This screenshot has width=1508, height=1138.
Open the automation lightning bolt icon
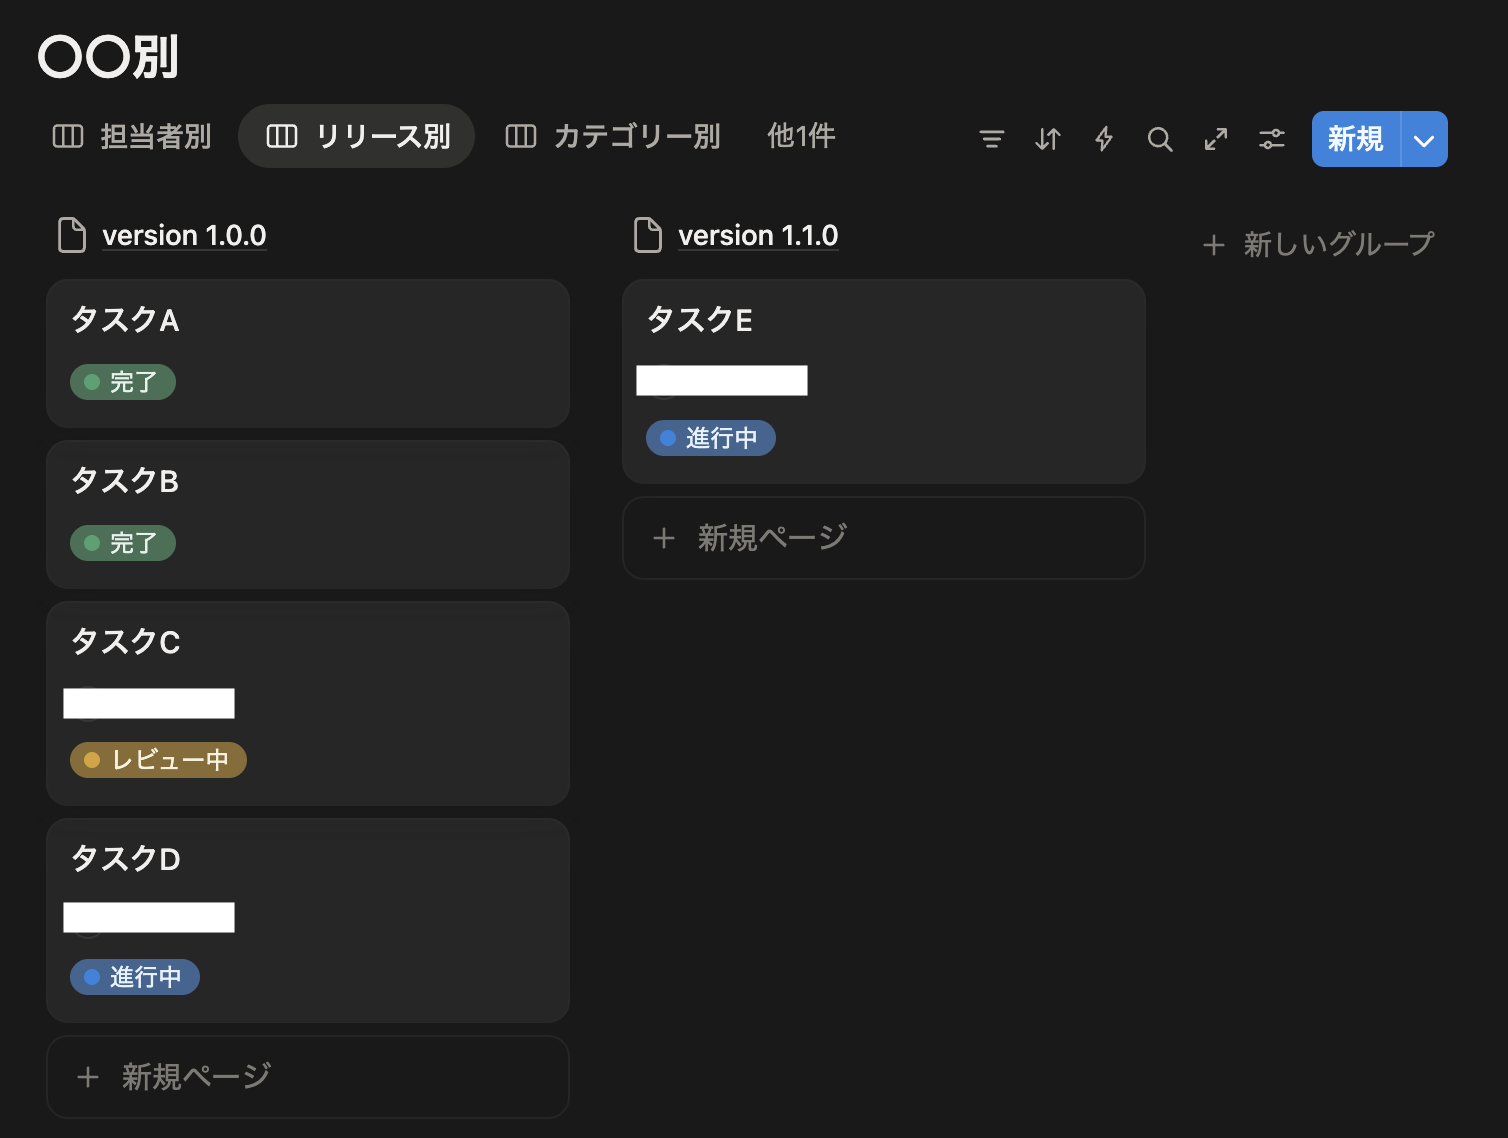pos(1104,139)
